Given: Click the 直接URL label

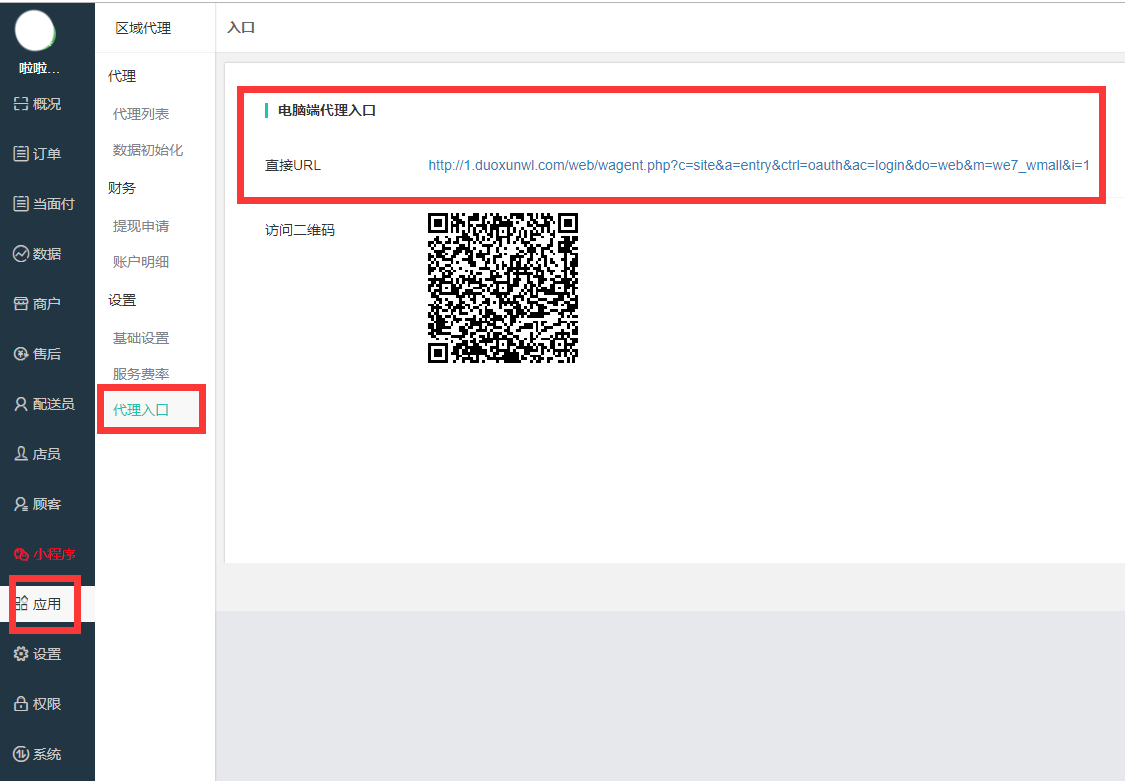Looking at the screenshot, I should point(293,165).
